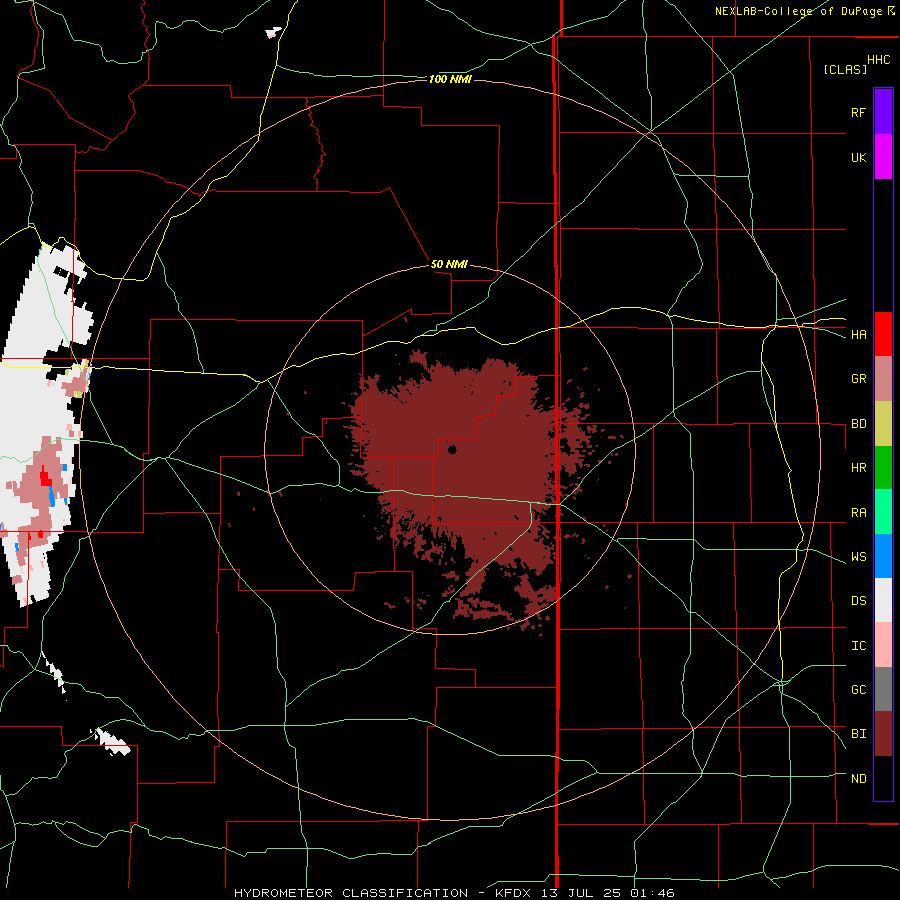Image resolution: width=900 pixels, height=900 pixels.
Task: Click the ND legend label
Action: pyautogui.click(x=858, y=778)
